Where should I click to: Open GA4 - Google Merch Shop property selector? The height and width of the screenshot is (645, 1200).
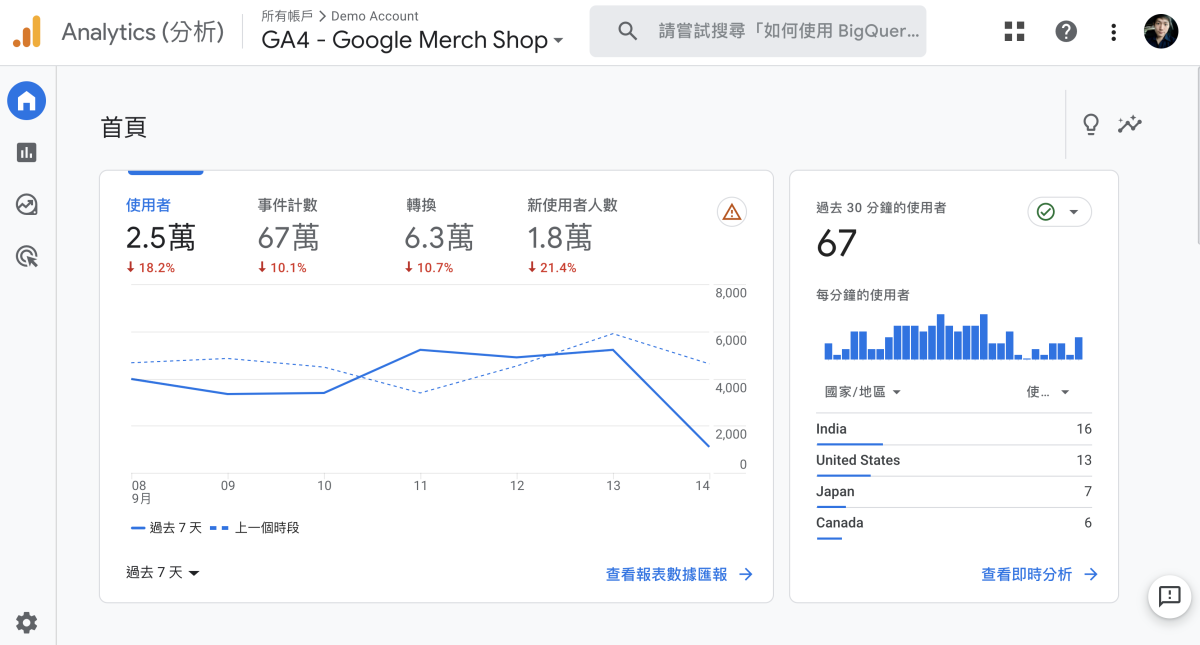[x=412, y=40]
